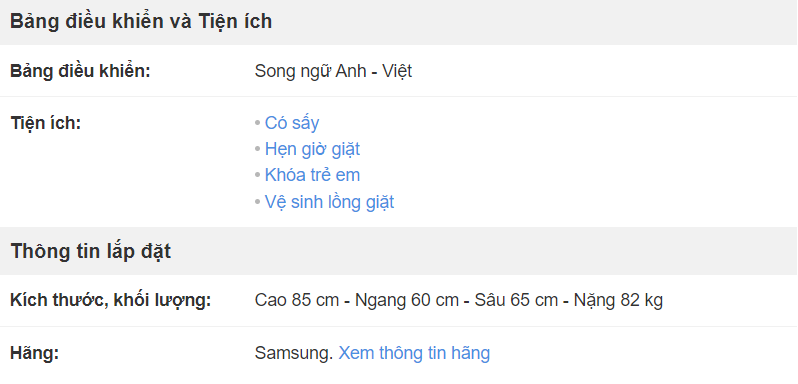
Task: Open the Vệ sinh lồng giặt link
Action: click(329, 202)
